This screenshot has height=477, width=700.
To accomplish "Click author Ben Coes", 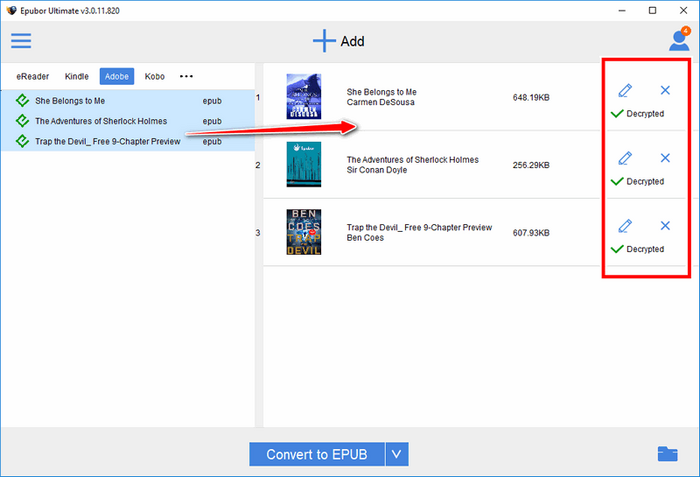I will (x=365, y=238).
